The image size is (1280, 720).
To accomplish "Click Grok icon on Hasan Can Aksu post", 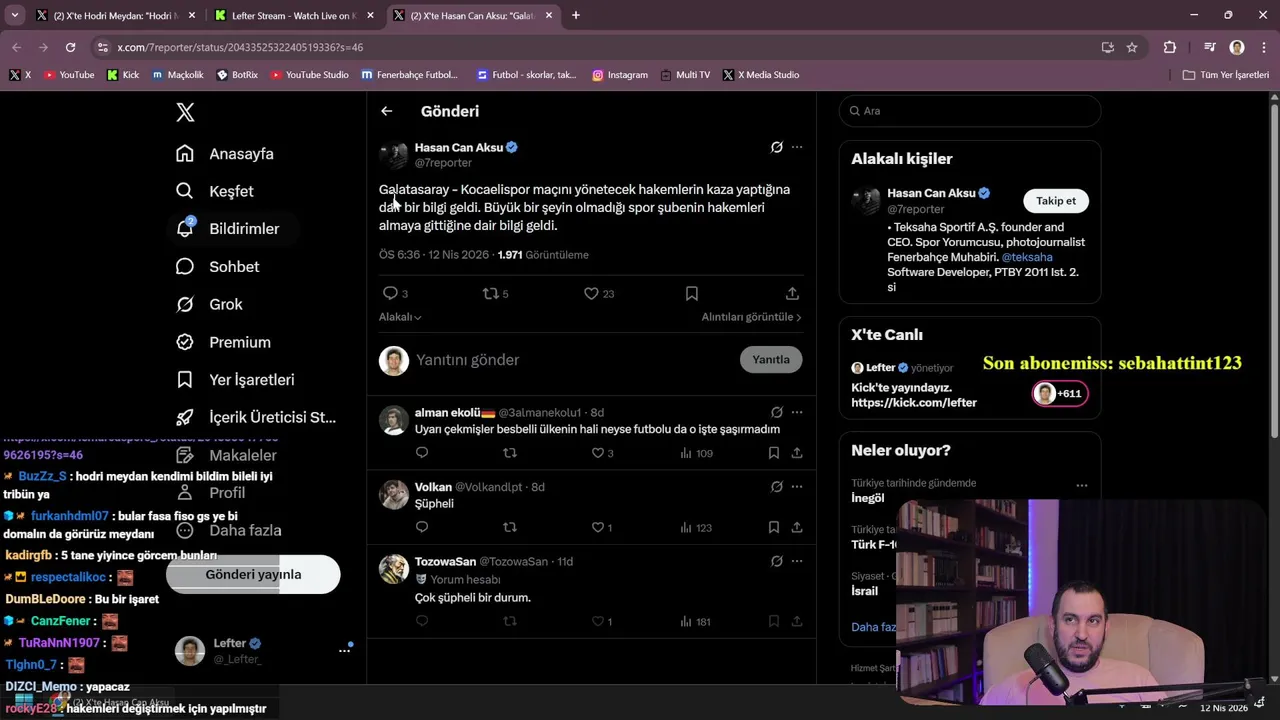I will [776, 147].
